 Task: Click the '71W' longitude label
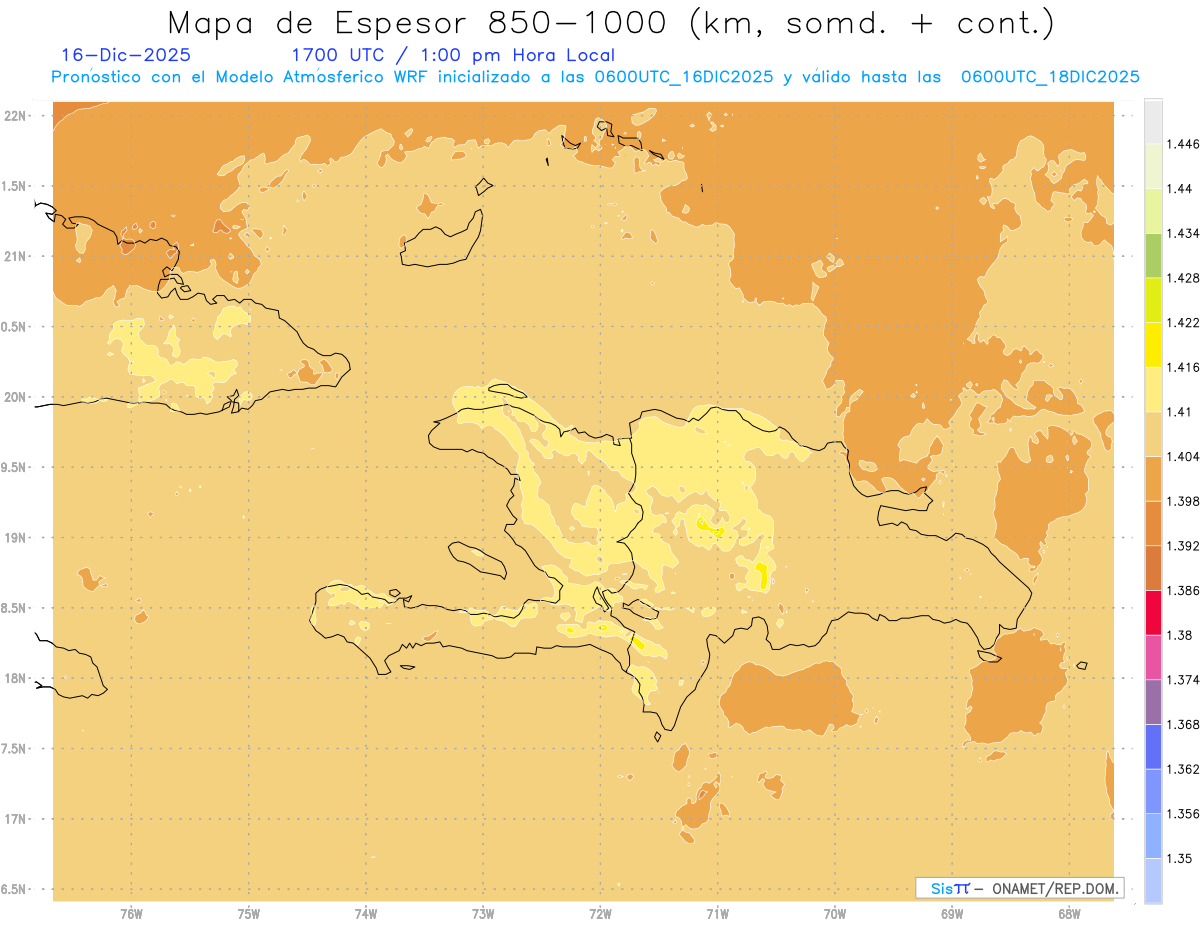pyautogui.click(x=717, y=914)
